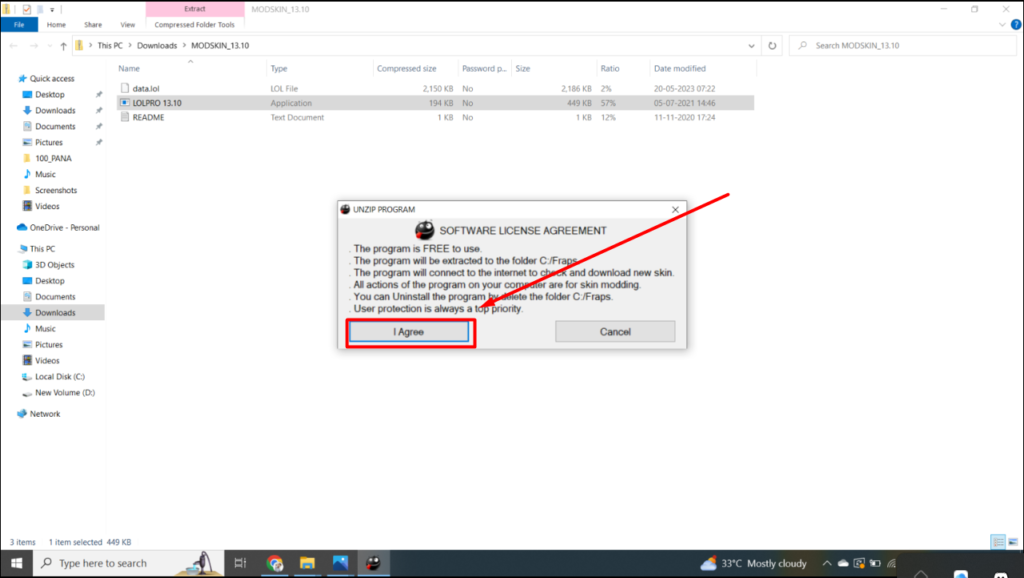Click Cancel in the license agreement dialog
The image size is (1024, 578).
[614, 330]
